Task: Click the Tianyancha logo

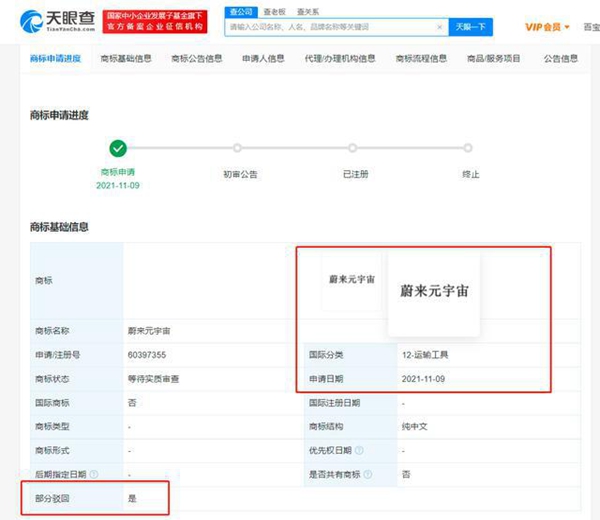Action: point(57,21)
